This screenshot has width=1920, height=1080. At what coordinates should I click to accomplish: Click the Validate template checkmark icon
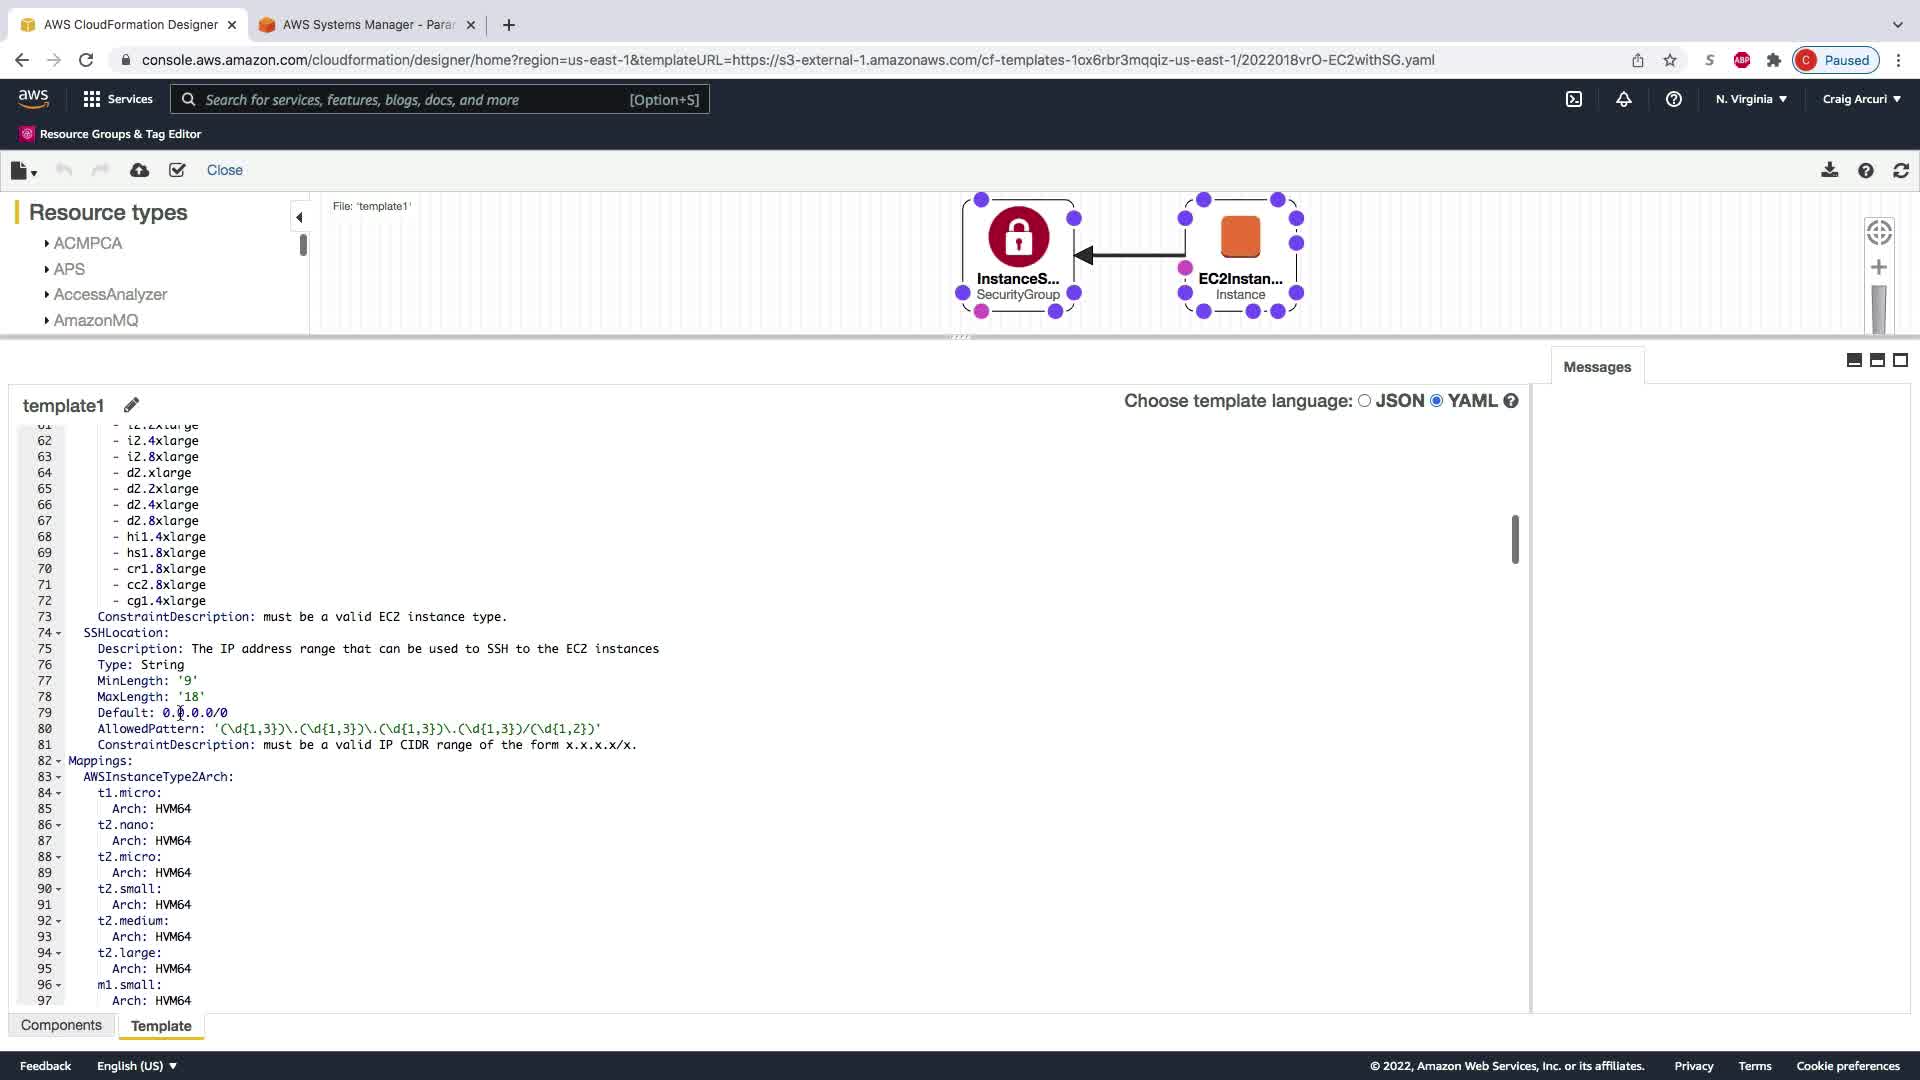tap(177, 170)
